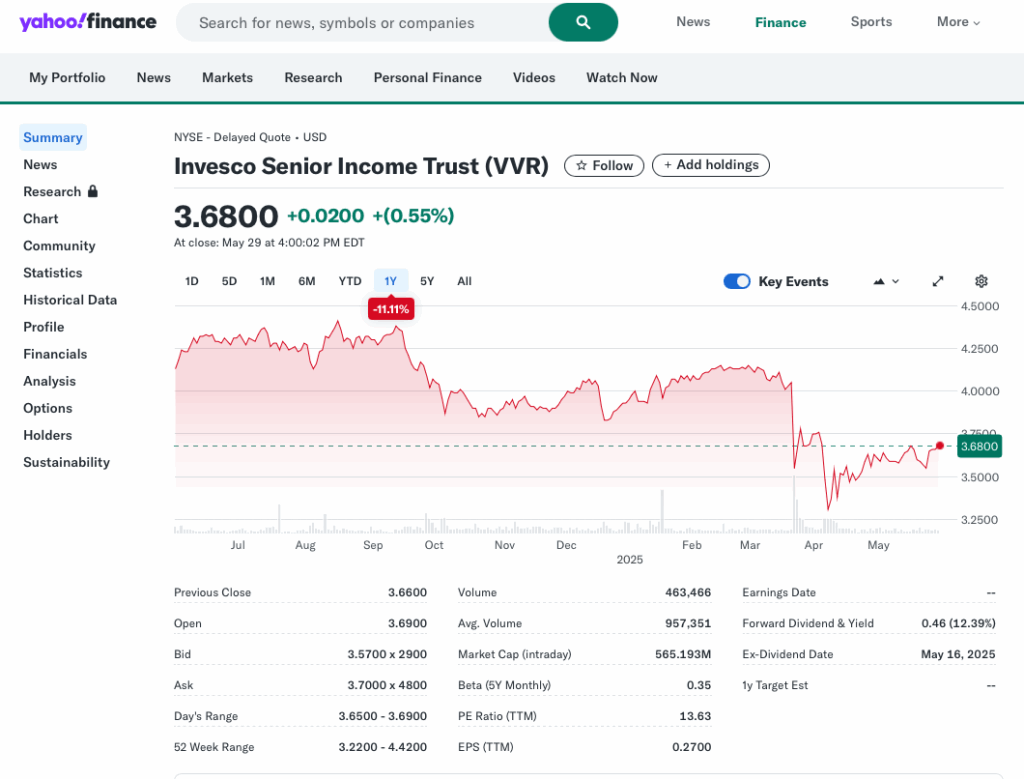Open the Chart sidebar section
The width and height of the screenshot is (1024, 779).
(x=40, y=219)
